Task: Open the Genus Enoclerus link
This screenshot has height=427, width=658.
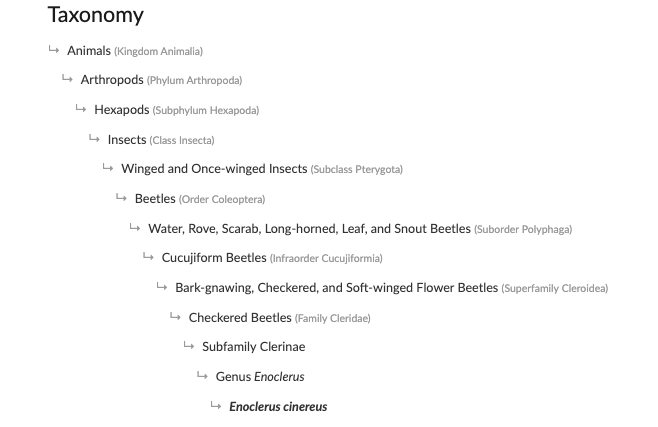Action: (260, 377)
